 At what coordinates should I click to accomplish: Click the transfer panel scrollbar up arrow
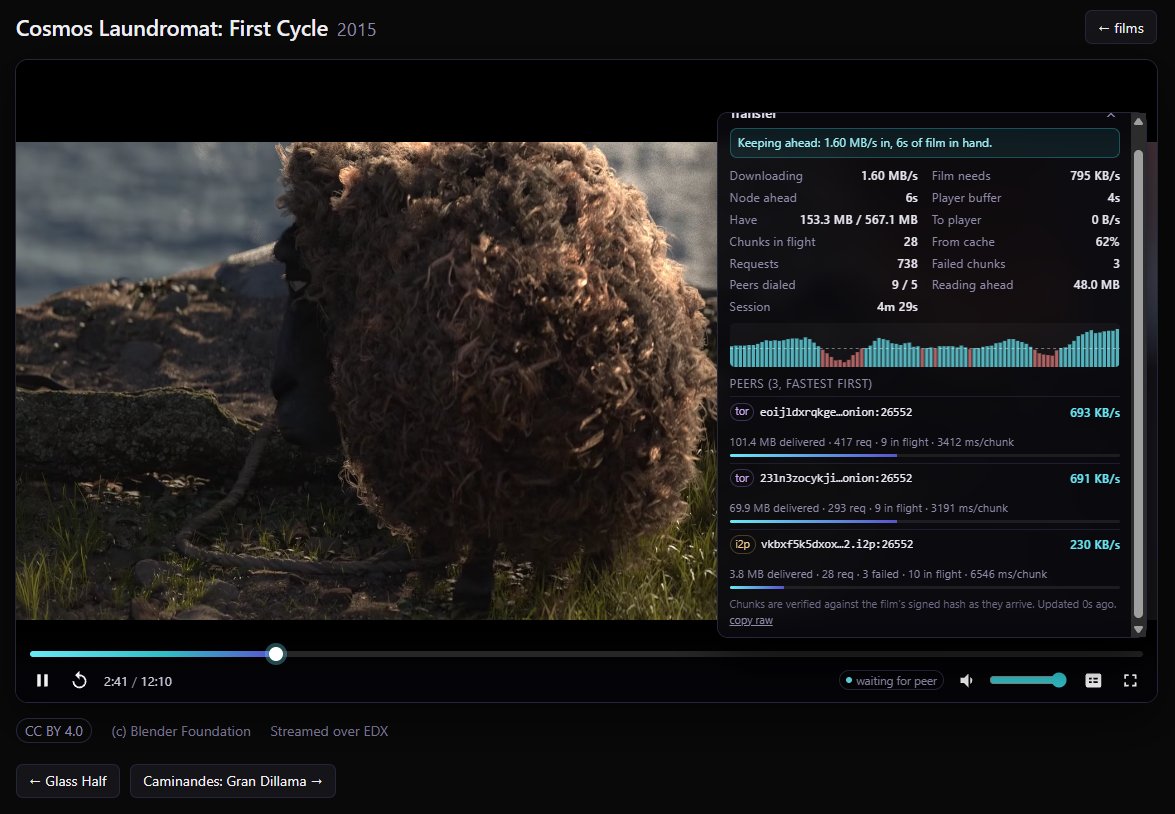click(x=1138, y=121)
